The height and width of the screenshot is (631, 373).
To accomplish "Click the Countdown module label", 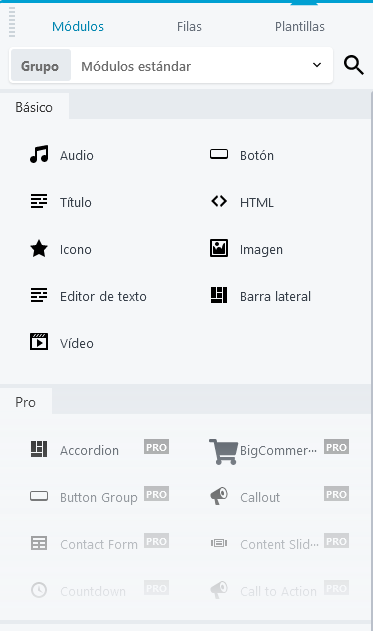I will click(x=93, y=592).
